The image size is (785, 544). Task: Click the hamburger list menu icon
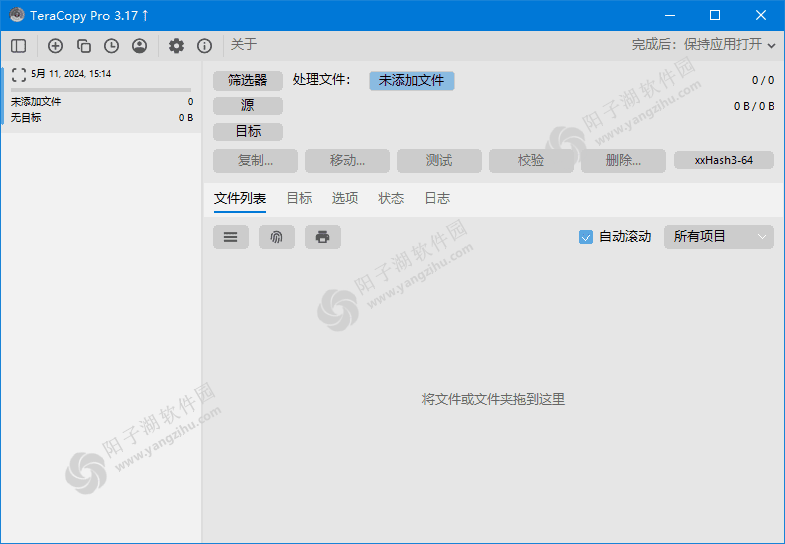tap(231, 237)
